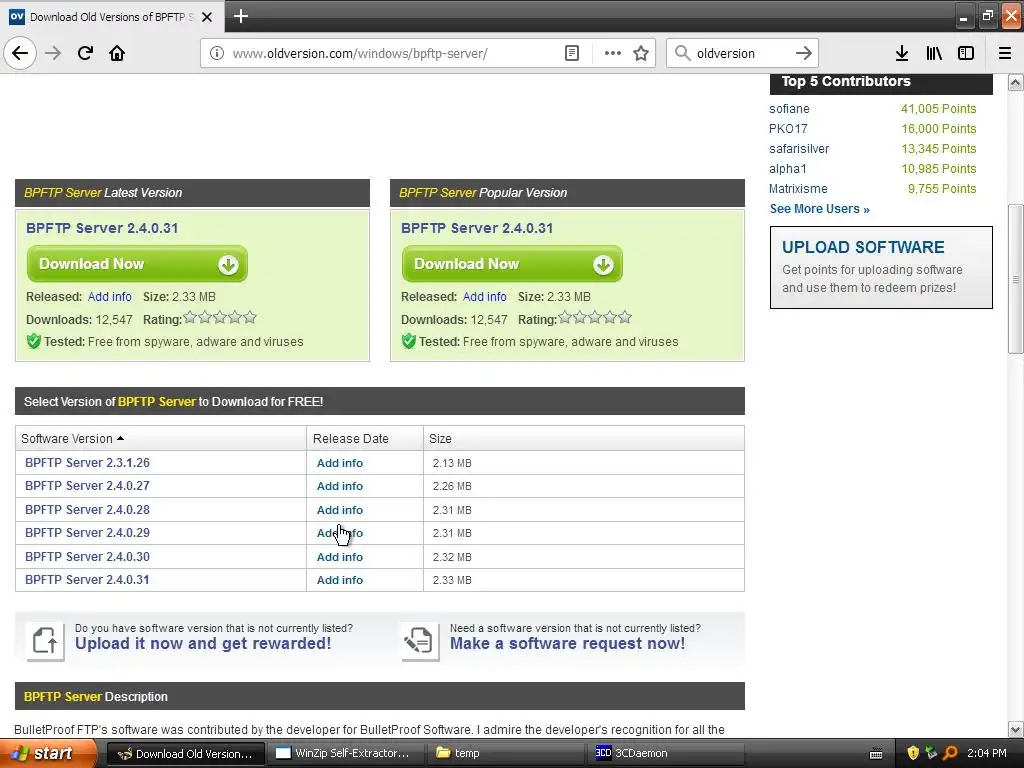Click Add info next to Released in Popular Version

point(485,296)
